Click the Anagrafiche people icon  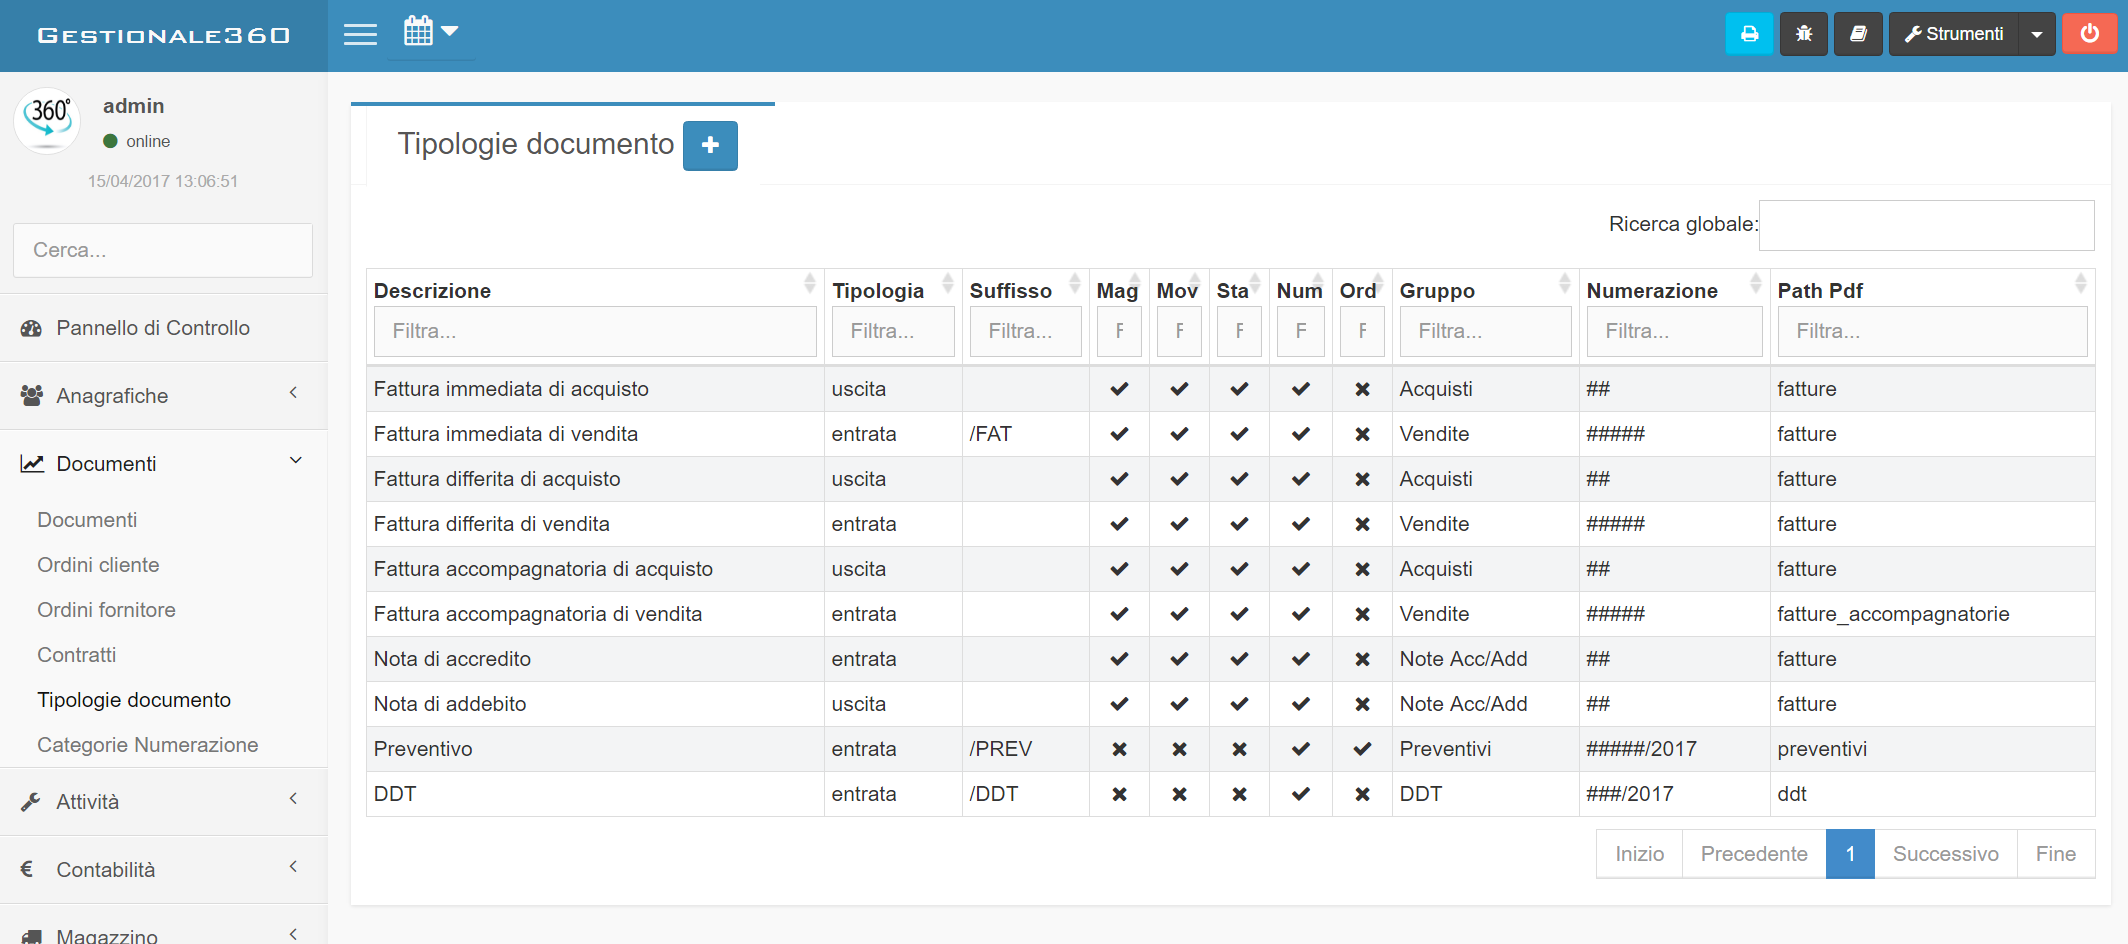point(31,395)
